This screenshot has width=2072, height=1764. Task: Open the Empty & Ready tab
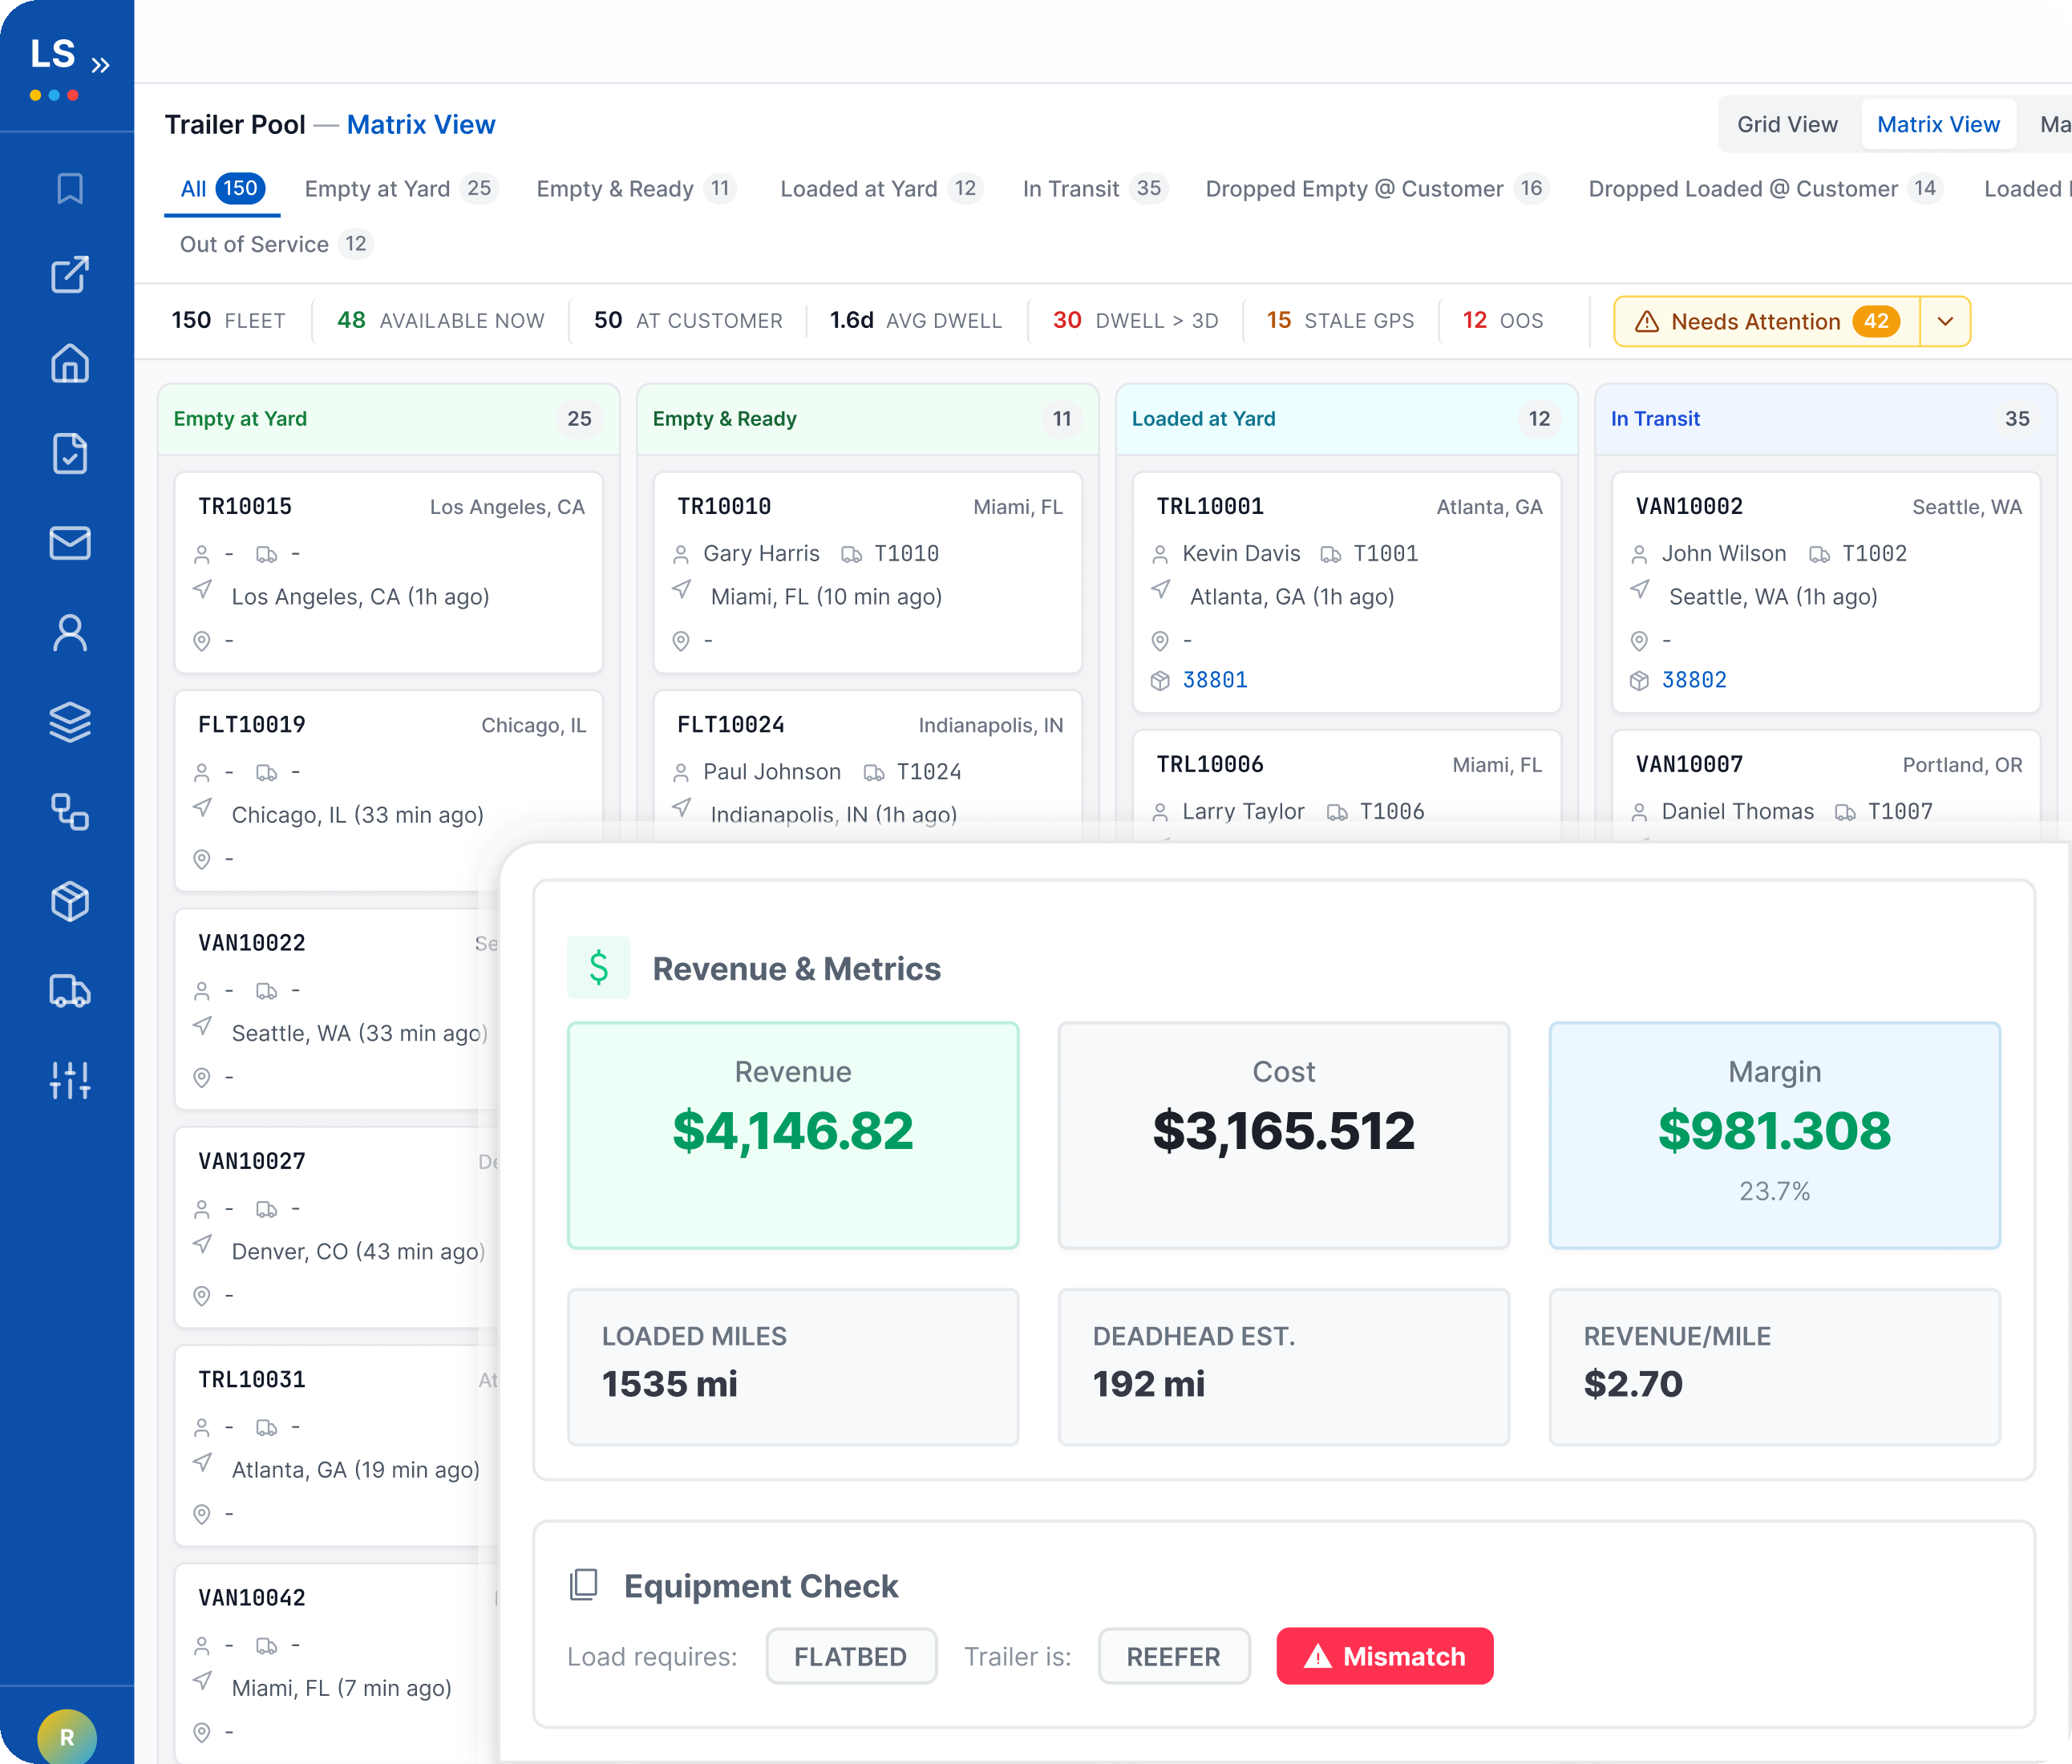(636, 189)
